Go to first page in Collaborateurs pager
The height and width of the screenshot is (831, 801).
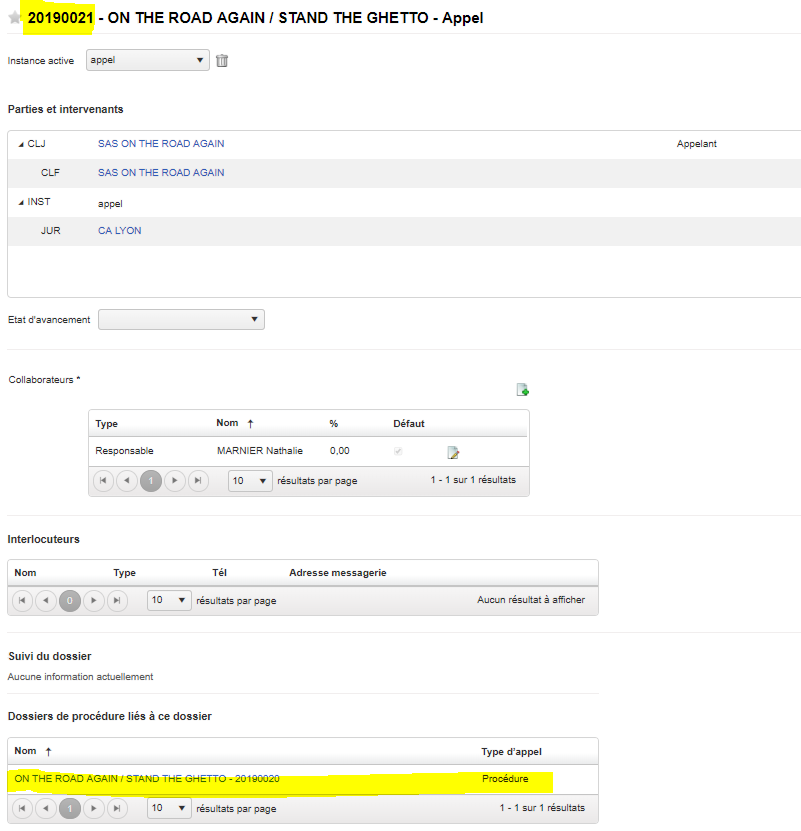[x=103, y=481]
